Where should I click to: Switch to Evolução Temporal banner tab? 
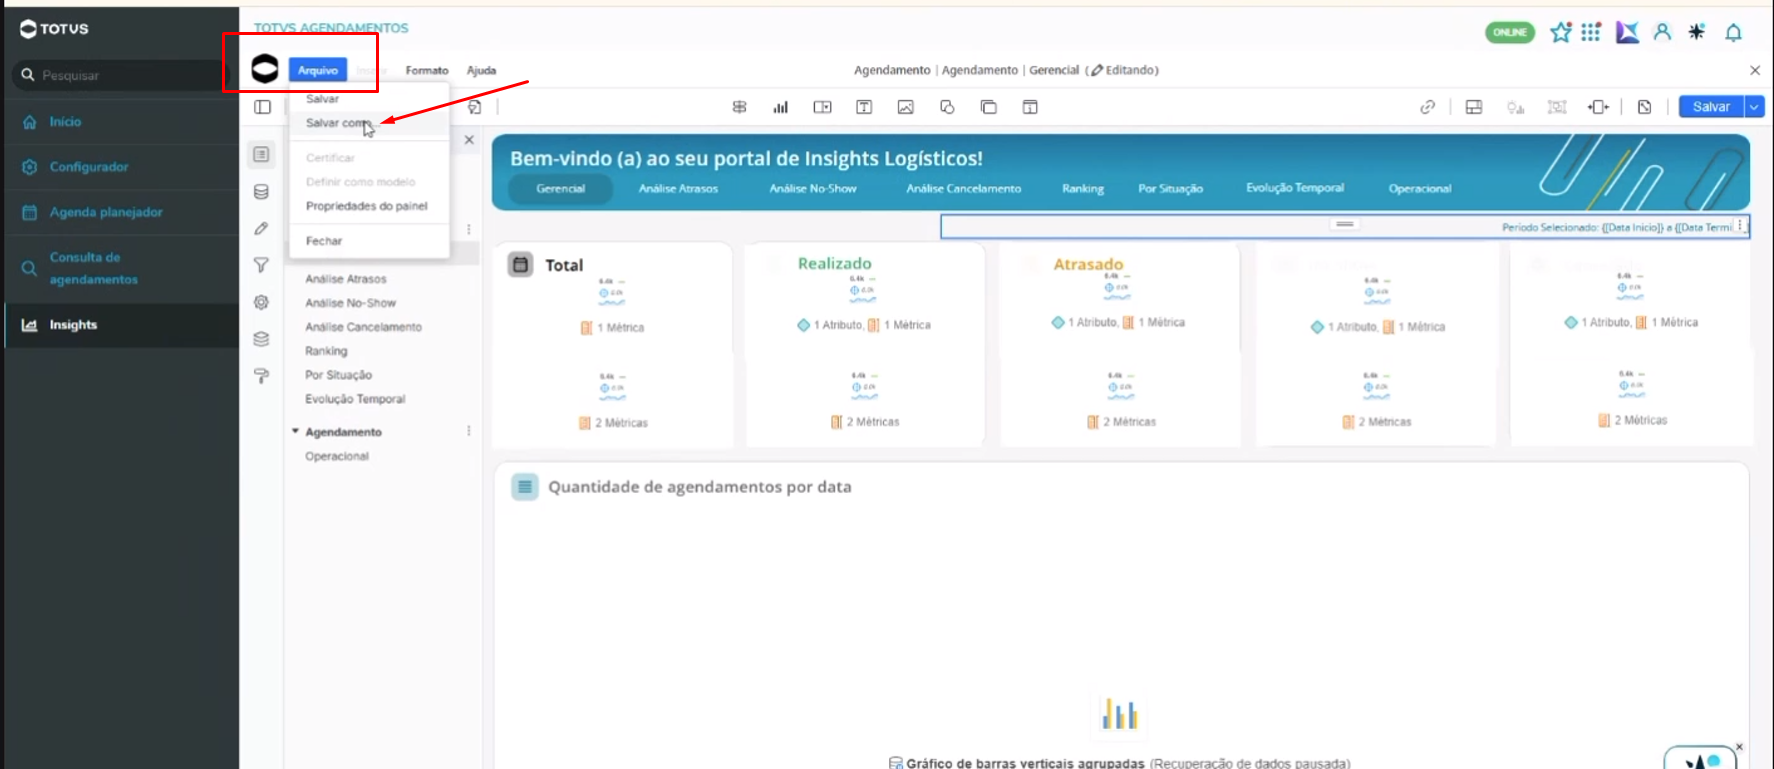(x=1295, y=188)
